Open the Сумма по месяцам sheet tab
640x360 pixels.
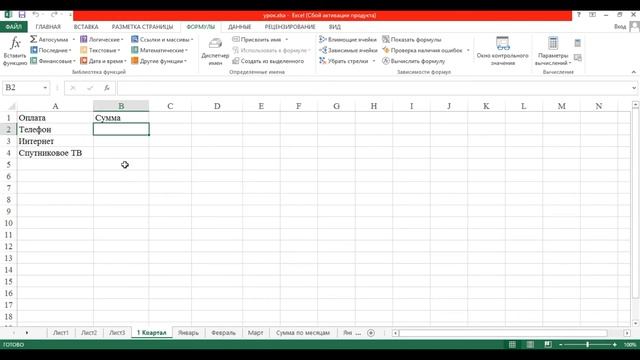pyautogui.click(x=302, y=333)
